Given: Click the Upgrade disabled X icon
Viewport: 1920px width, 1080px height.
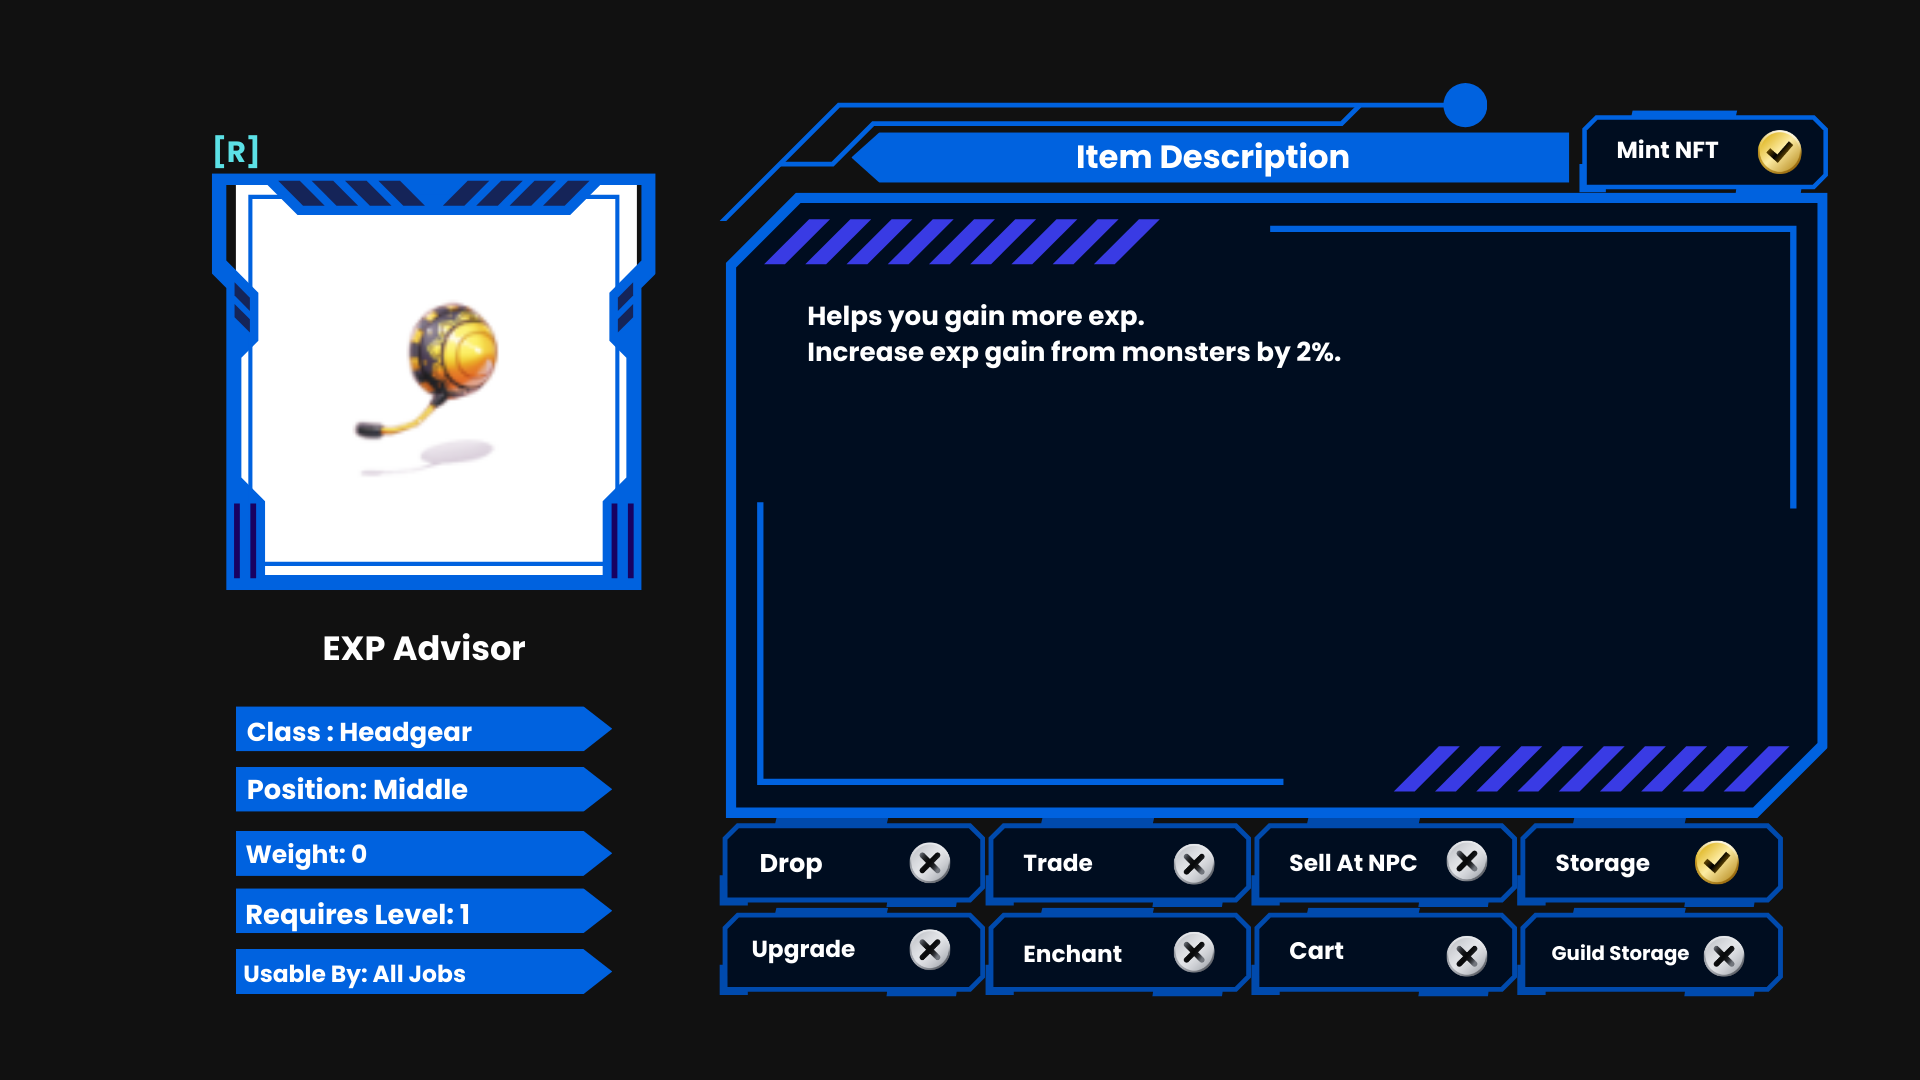Looking at the screenshot, I should point(930,949).
